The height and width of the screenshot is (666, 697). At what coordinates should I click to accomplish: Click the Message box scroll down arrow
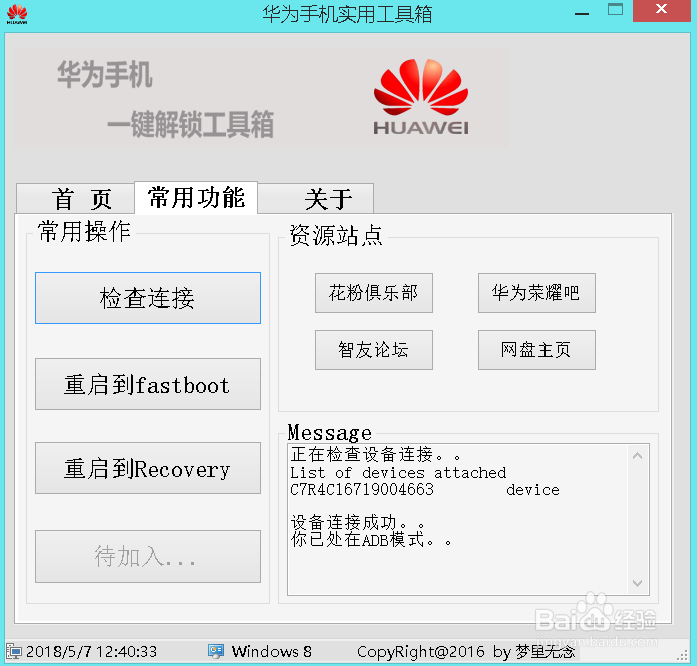pyautogui.click(x=637, y=583)
